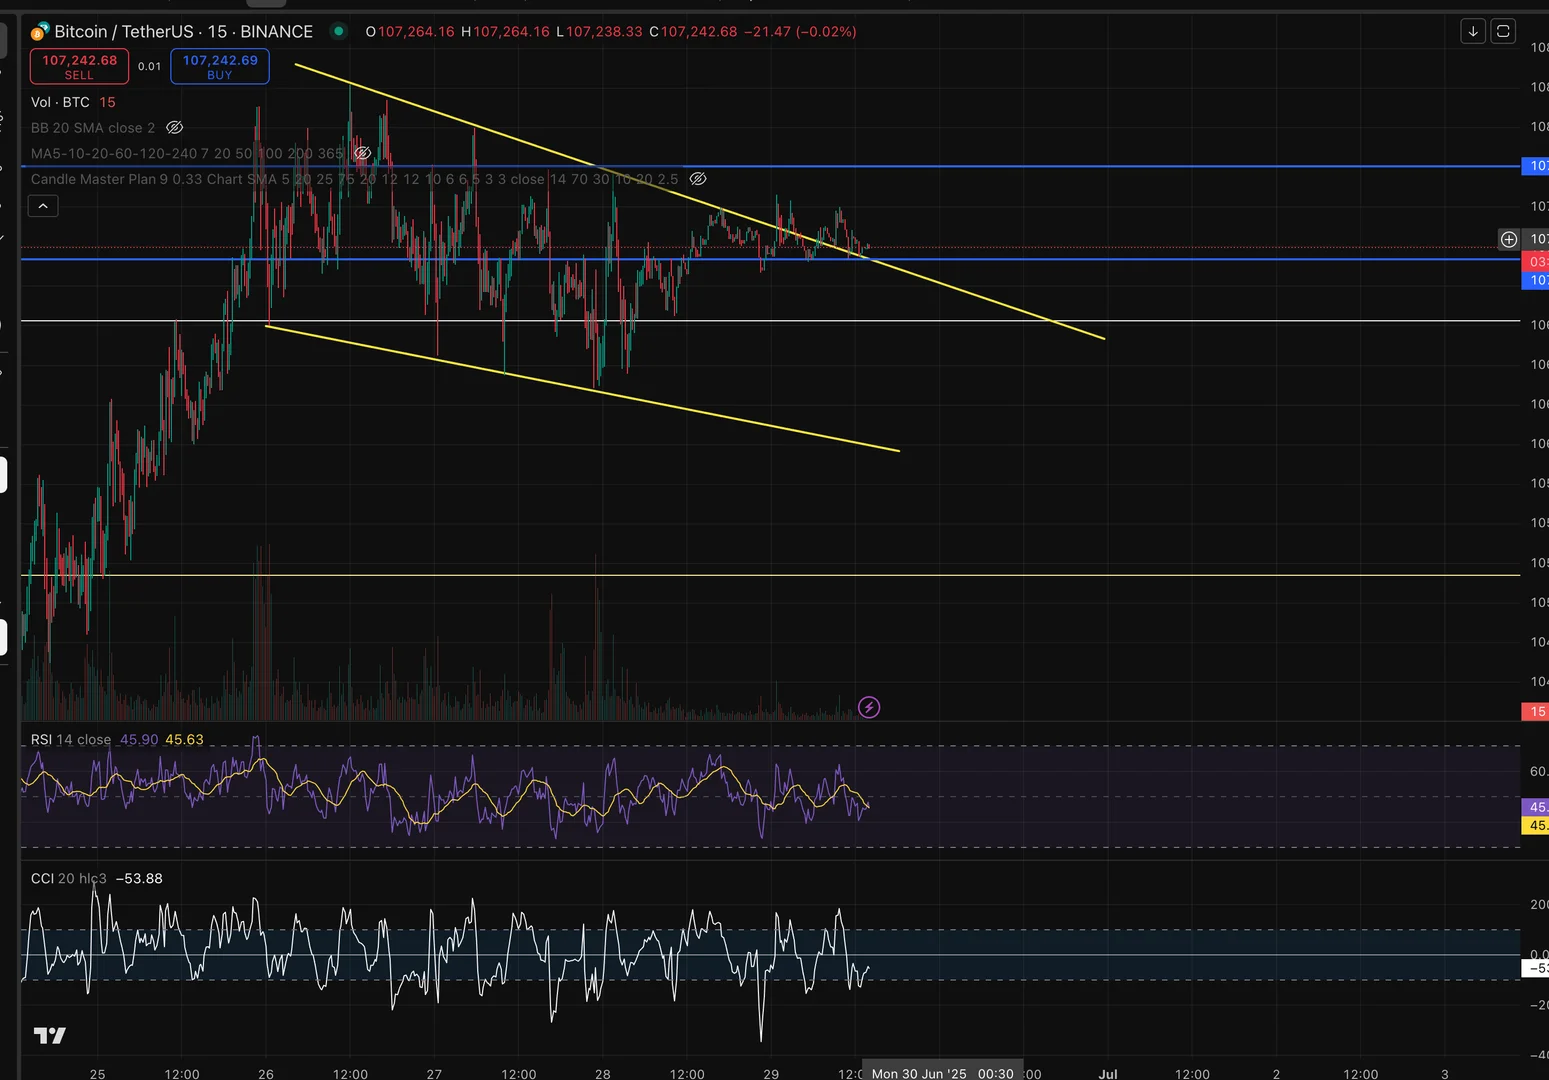Click the Bitcoin symbol logo beside the chart title
This screenshot has height=1080, width=1549.
40,32
